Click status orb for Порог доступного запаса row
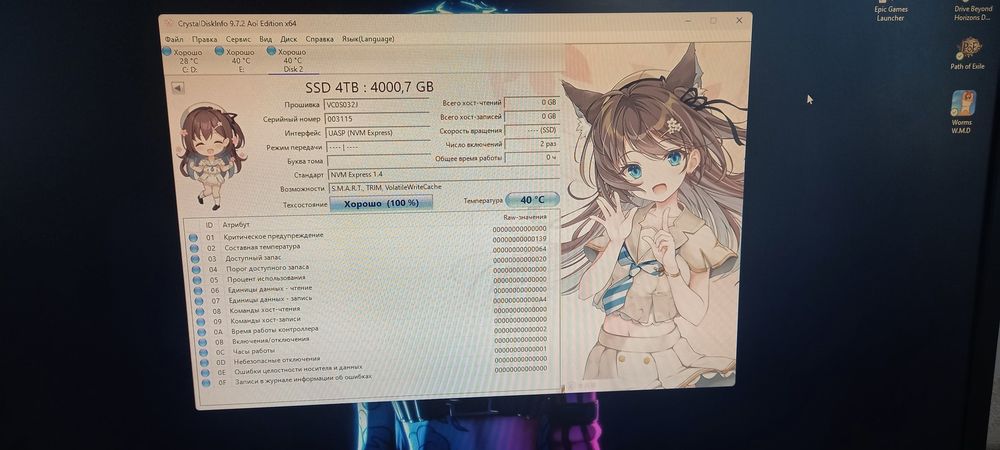This screenshot has height=450, width=1000. (196, 270)
